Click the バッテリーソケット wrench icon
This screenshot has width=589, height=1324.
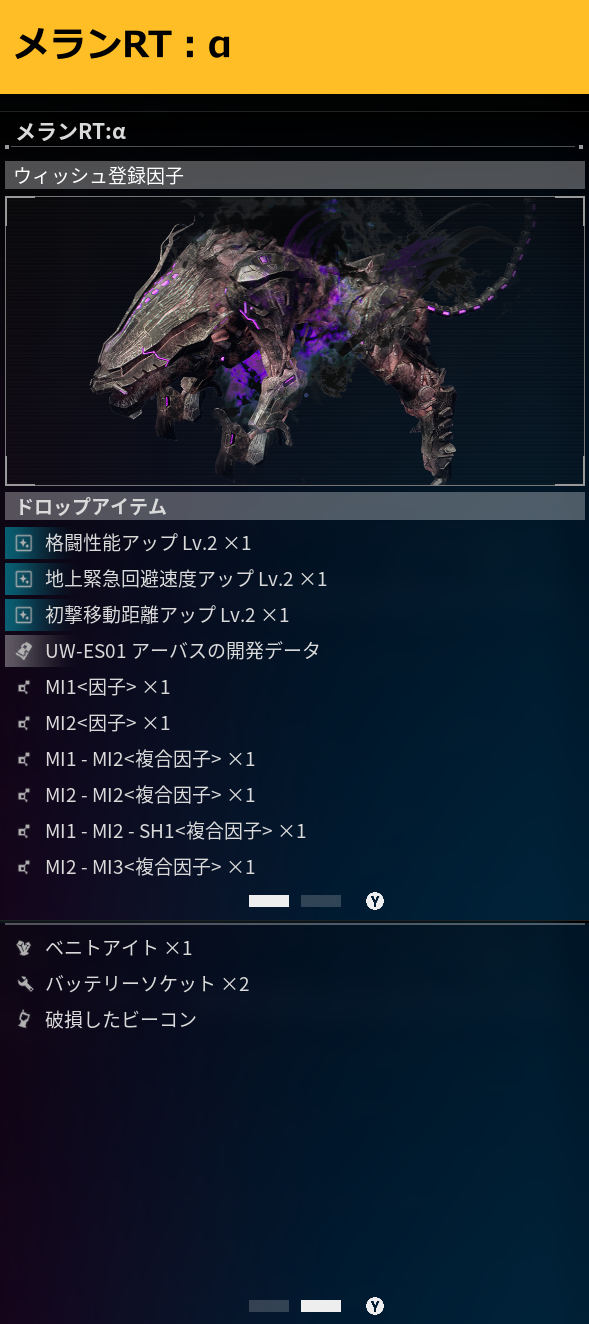click(x=25, y=984)
